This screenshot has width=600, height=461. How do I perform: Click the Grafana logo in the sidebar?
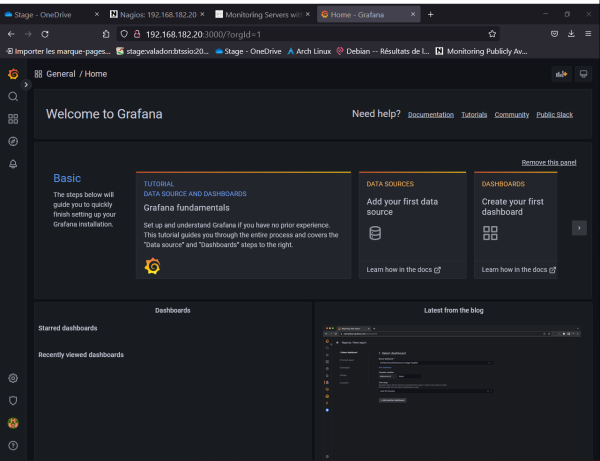pyautogui.click(x=13, y=74)
